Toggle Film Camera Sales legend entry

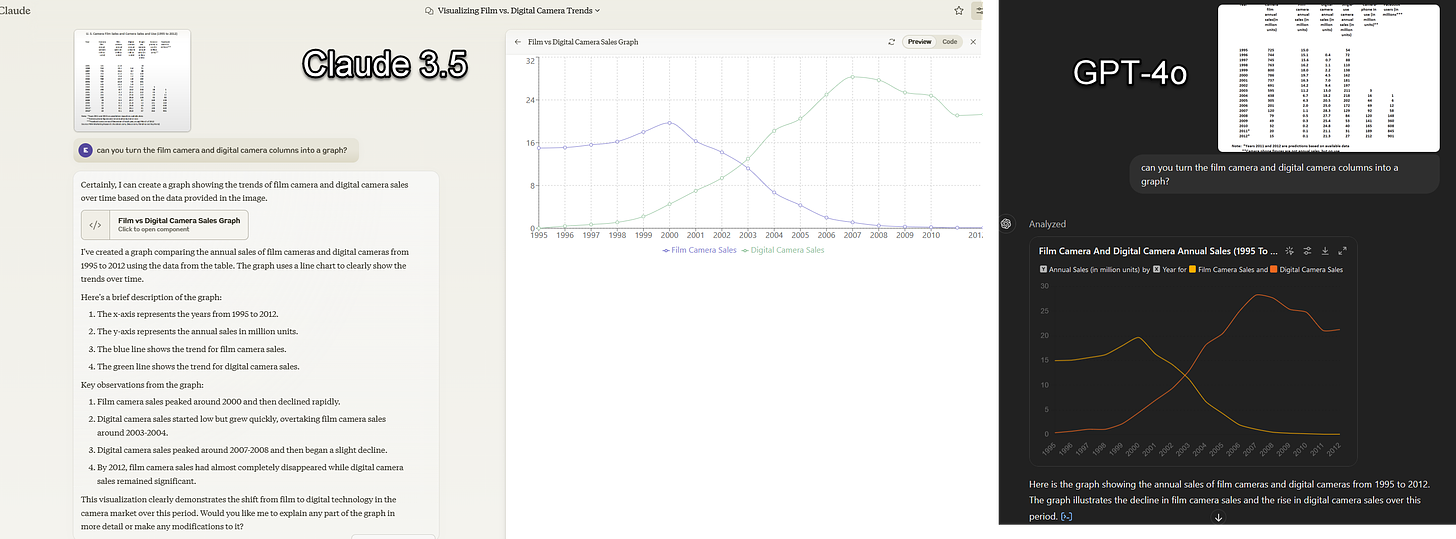698,250
